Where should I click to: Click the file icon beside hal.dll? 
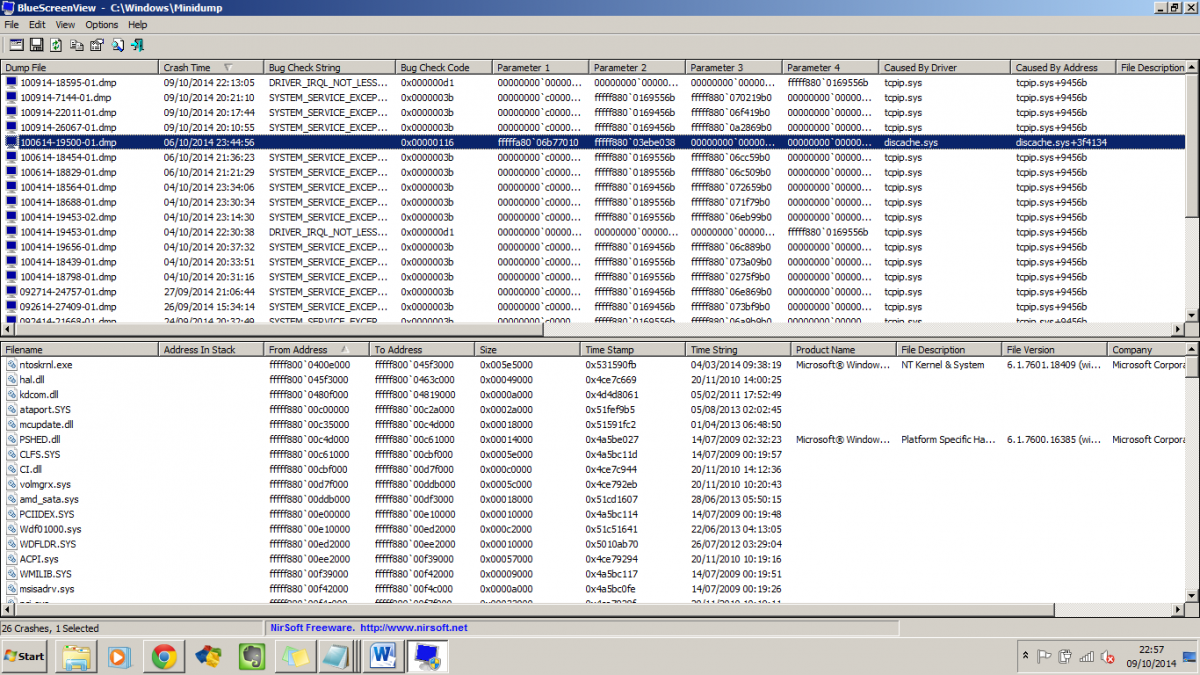(11, 380)
